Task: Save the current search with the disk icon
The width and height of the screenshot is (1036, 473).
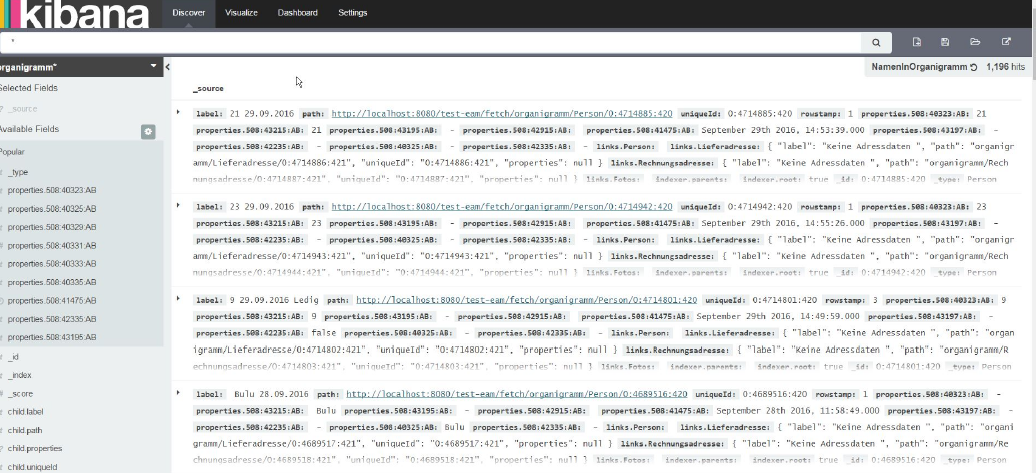Action: coord(945,42)
